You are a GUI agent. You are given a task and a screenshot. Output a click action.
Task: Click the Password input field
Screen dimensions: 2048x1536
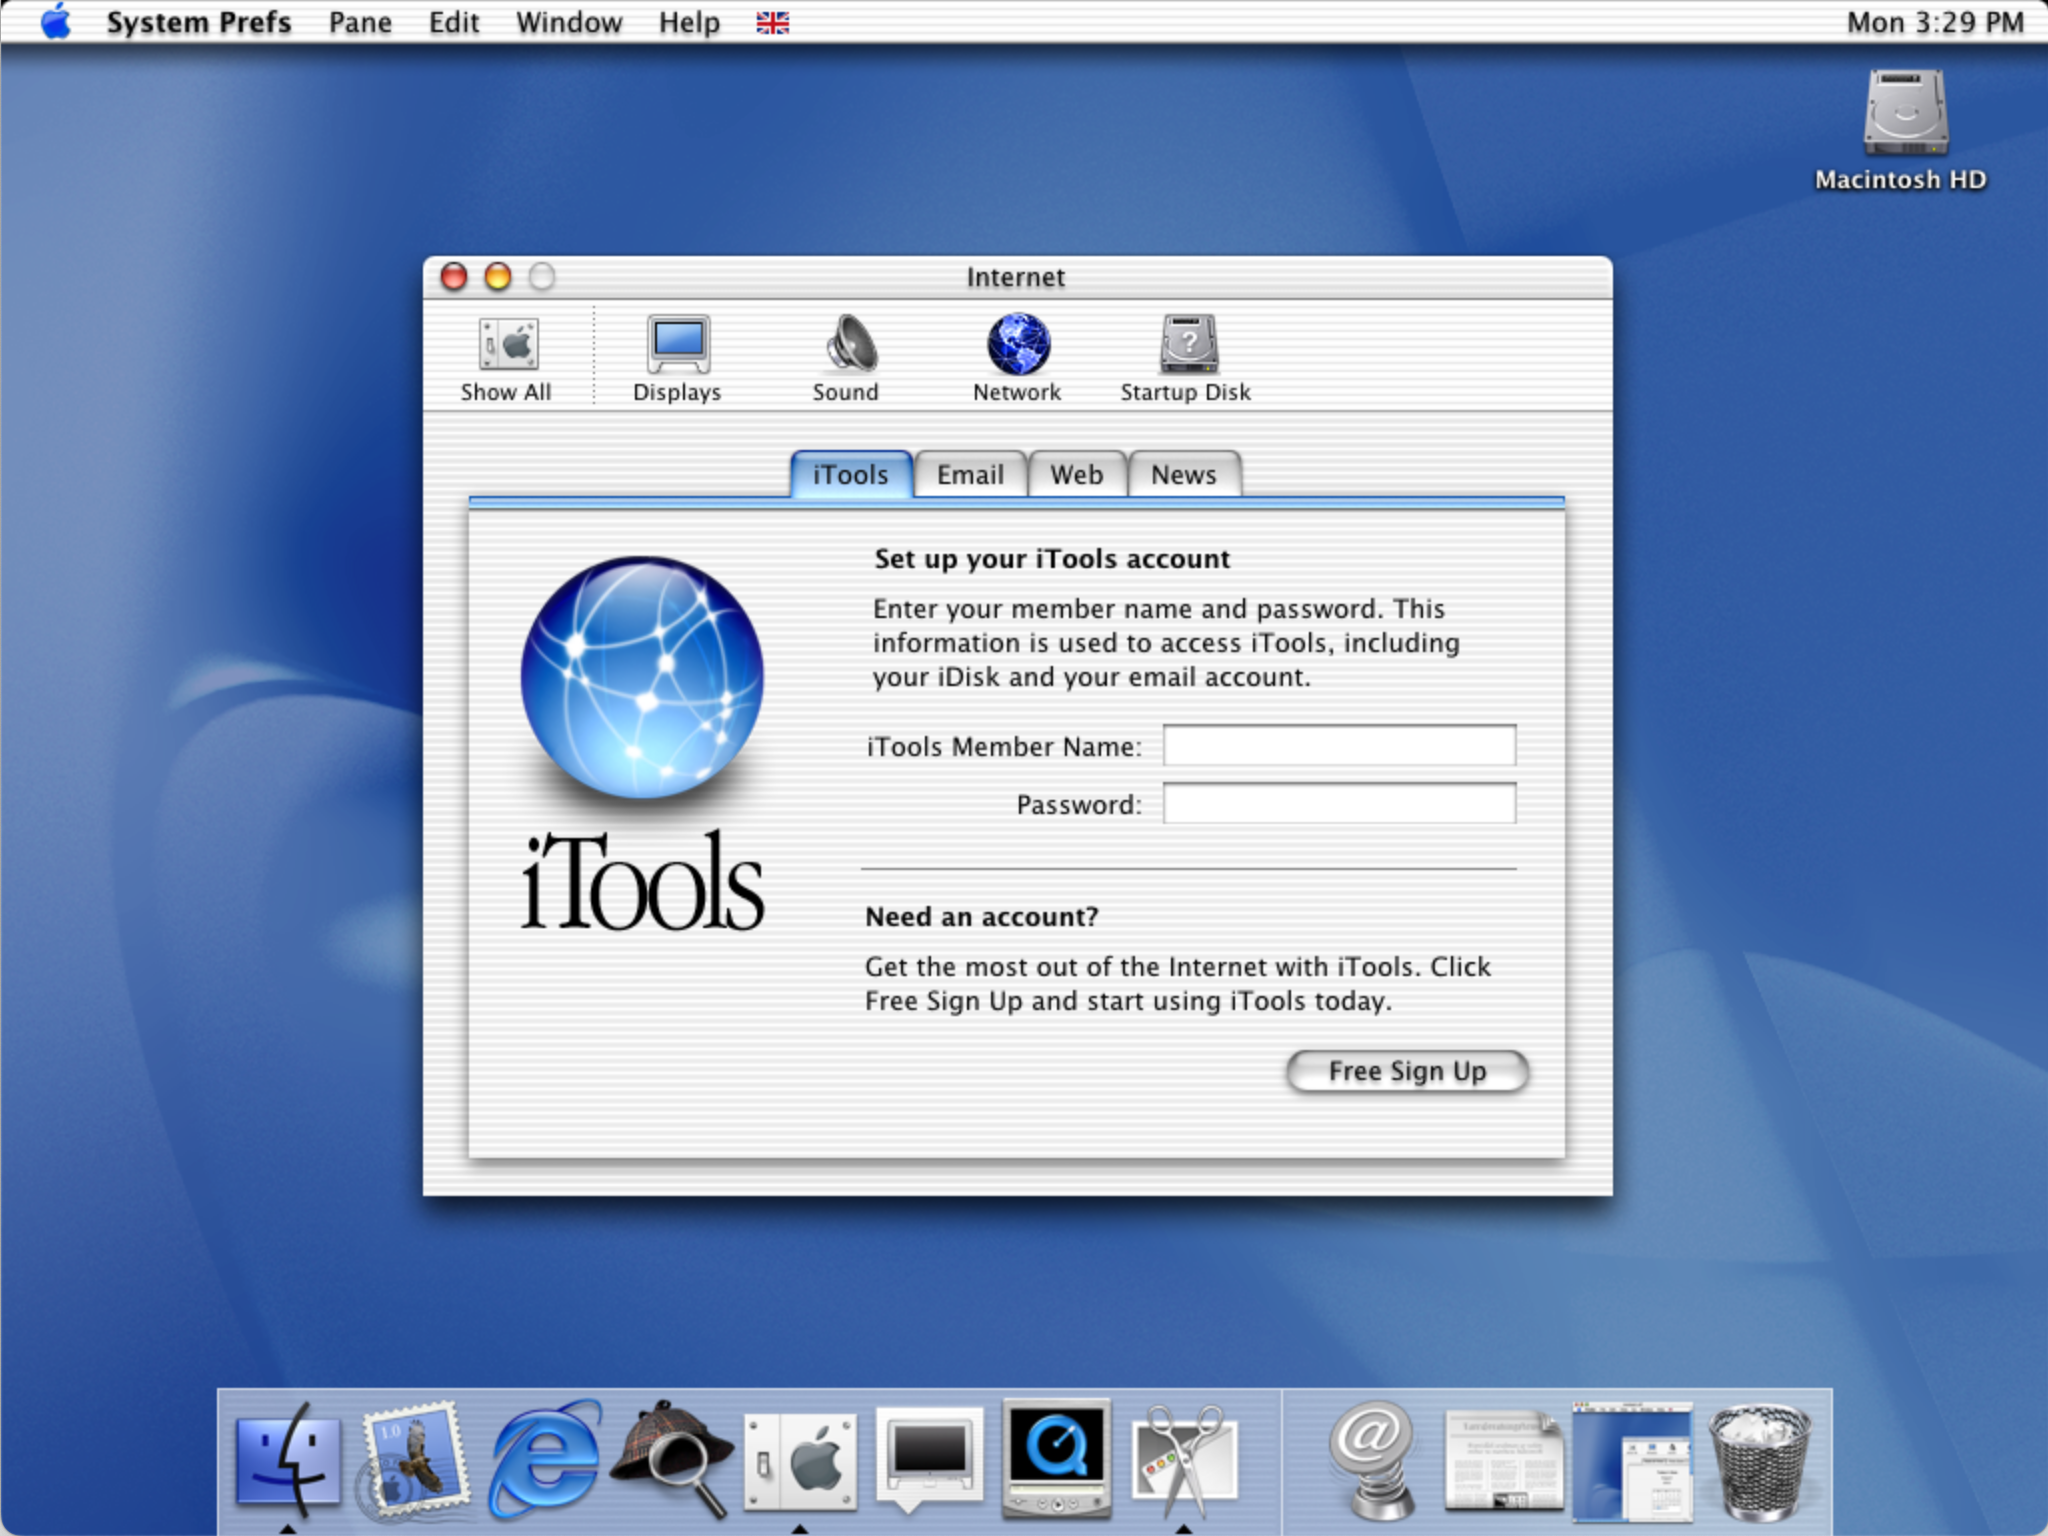(x=1340, y=803)
